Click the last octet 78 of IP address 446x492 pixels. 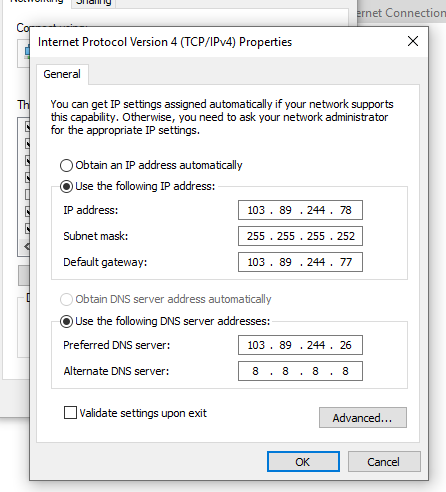point(346,210)
